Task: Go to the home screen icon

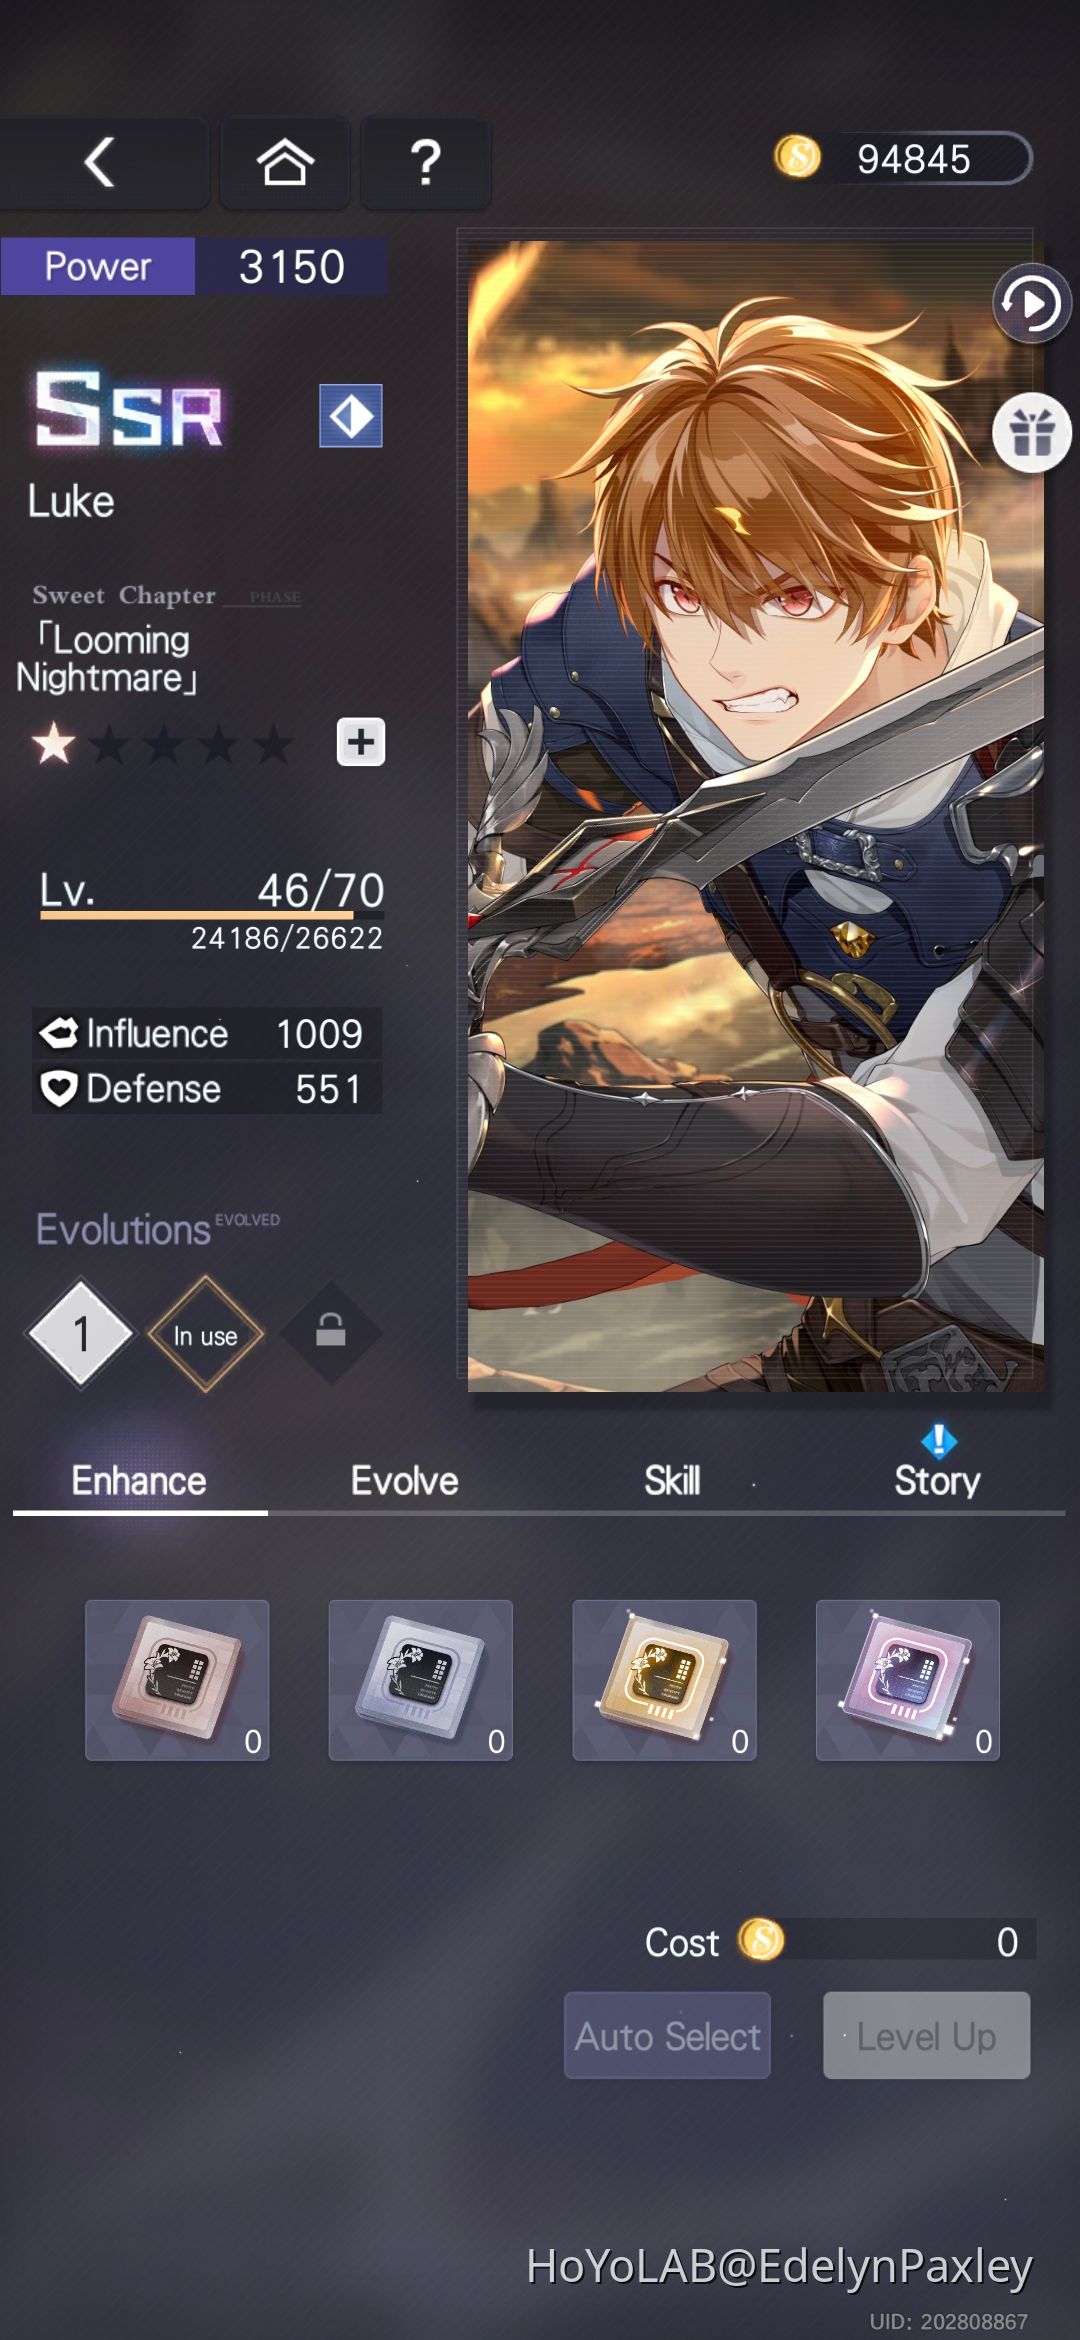Action: click(285, 162)
